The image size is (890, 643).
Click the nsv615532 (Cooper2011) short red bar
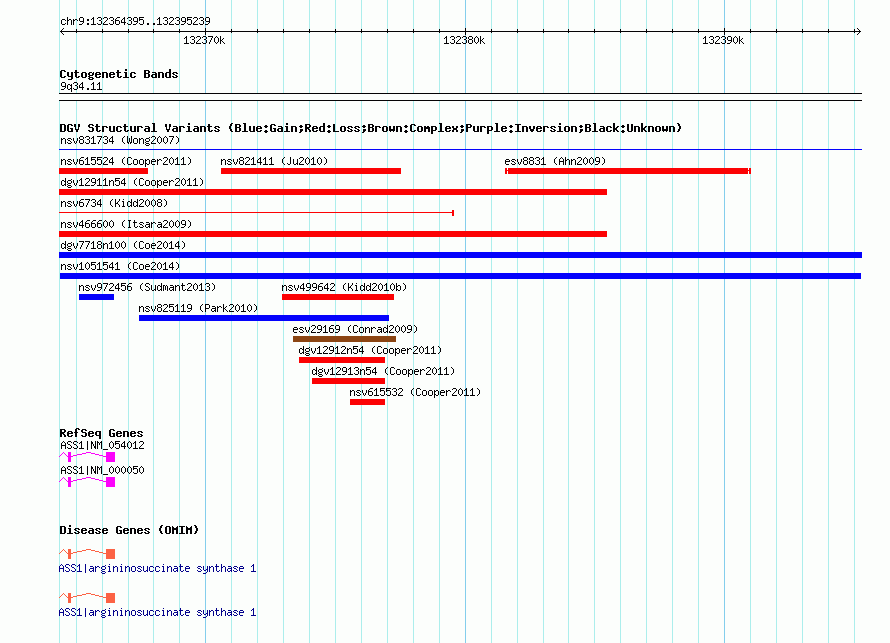367,402
